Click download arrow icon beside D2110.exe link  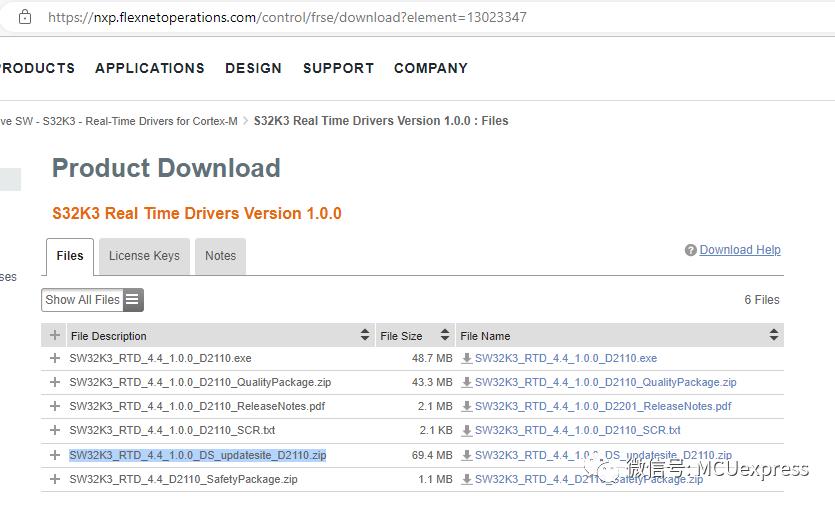pyautogui.click(x=466, y=358)
